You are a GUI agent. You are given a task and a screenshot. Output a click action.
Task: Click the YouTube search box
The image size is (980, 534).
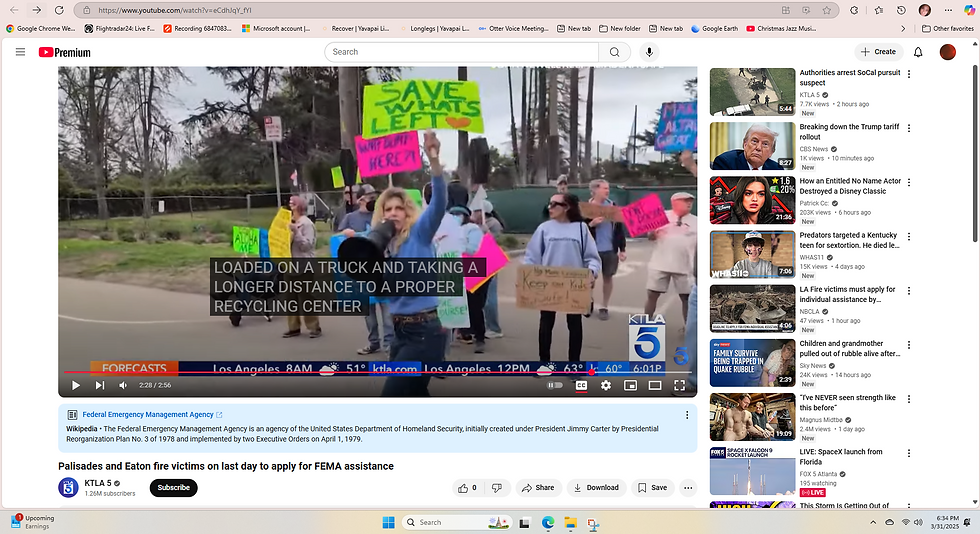(x=461, y=52)
